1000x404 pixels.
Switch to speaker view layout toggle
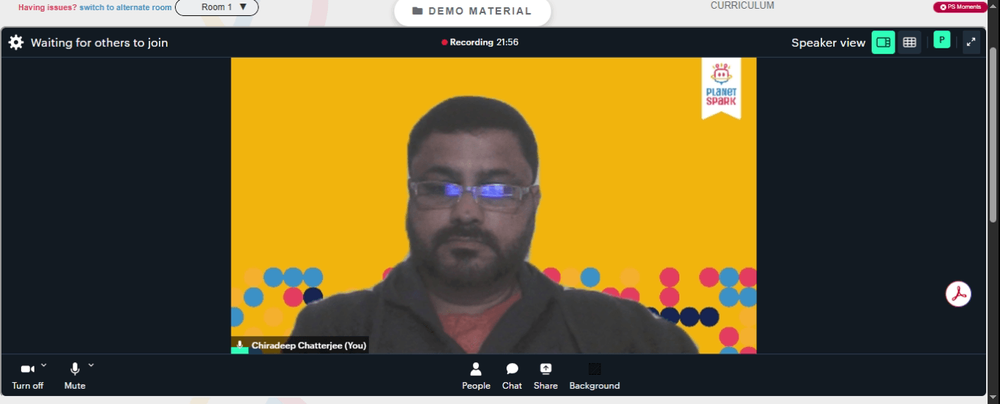tap(883, 42)
